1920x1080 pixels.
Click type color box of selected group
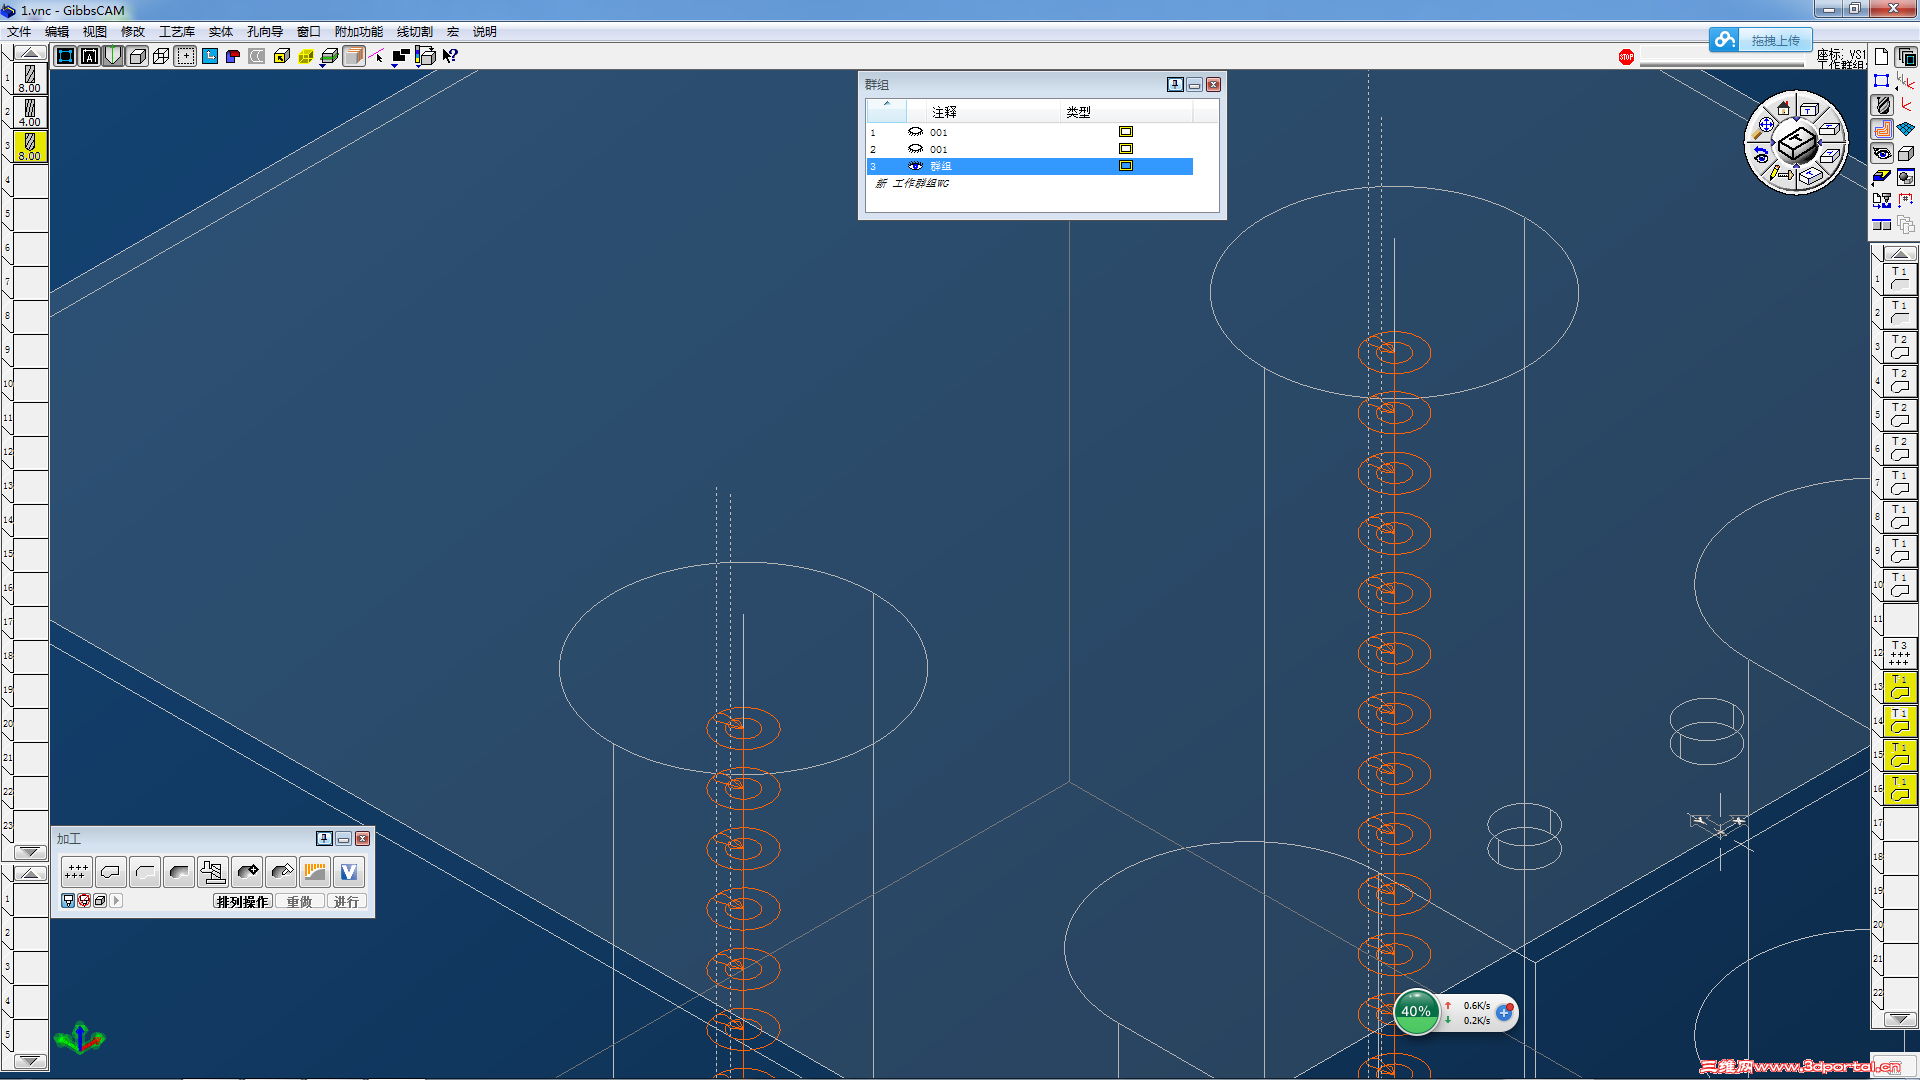coord(1126,166)
